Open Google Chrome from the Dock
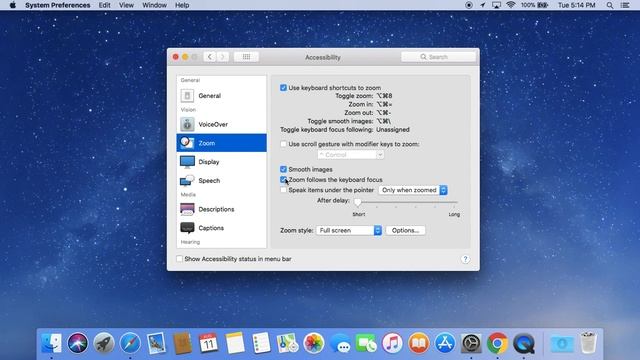Screen dimensions: 640x360 pos(497,343)
